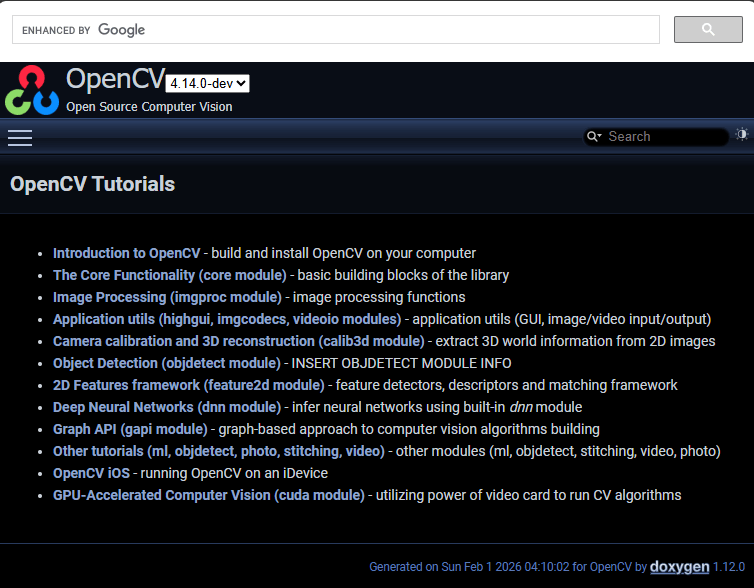This screenshot has height=588, width=754.
Task: Open Graph API (gapi module) link
Action: coord(130,429)
